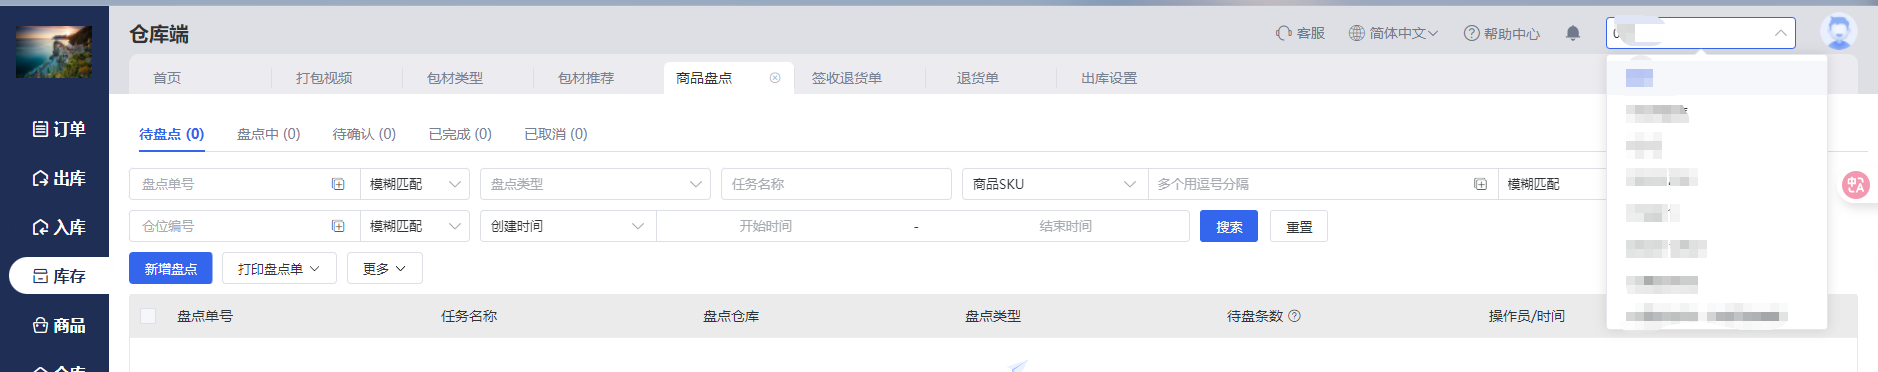Screen dimensions: 1878x372
Task: Open the 商品 sidebar section
Action: 58,325
